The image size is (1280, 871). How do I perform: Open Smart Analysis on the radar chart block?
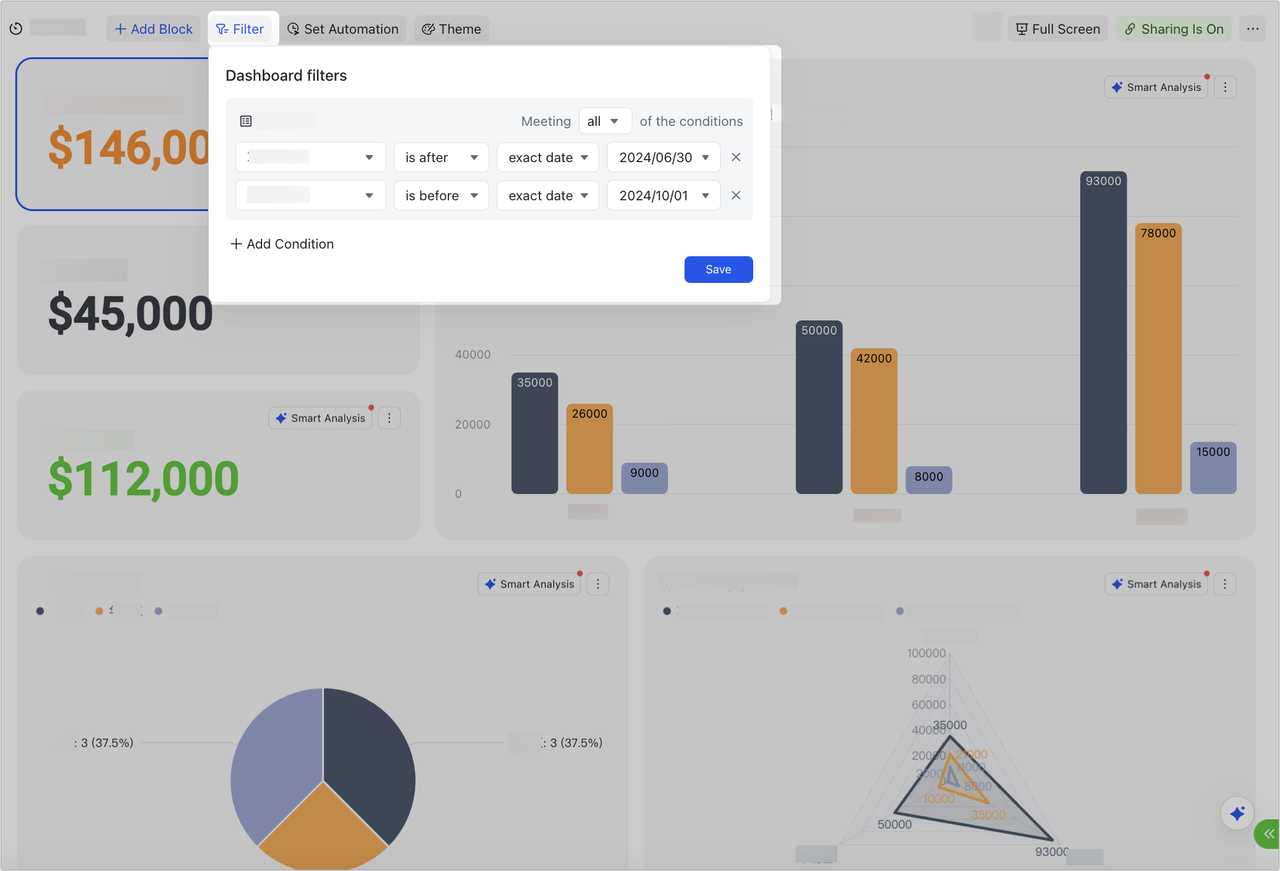(1155, 583)
